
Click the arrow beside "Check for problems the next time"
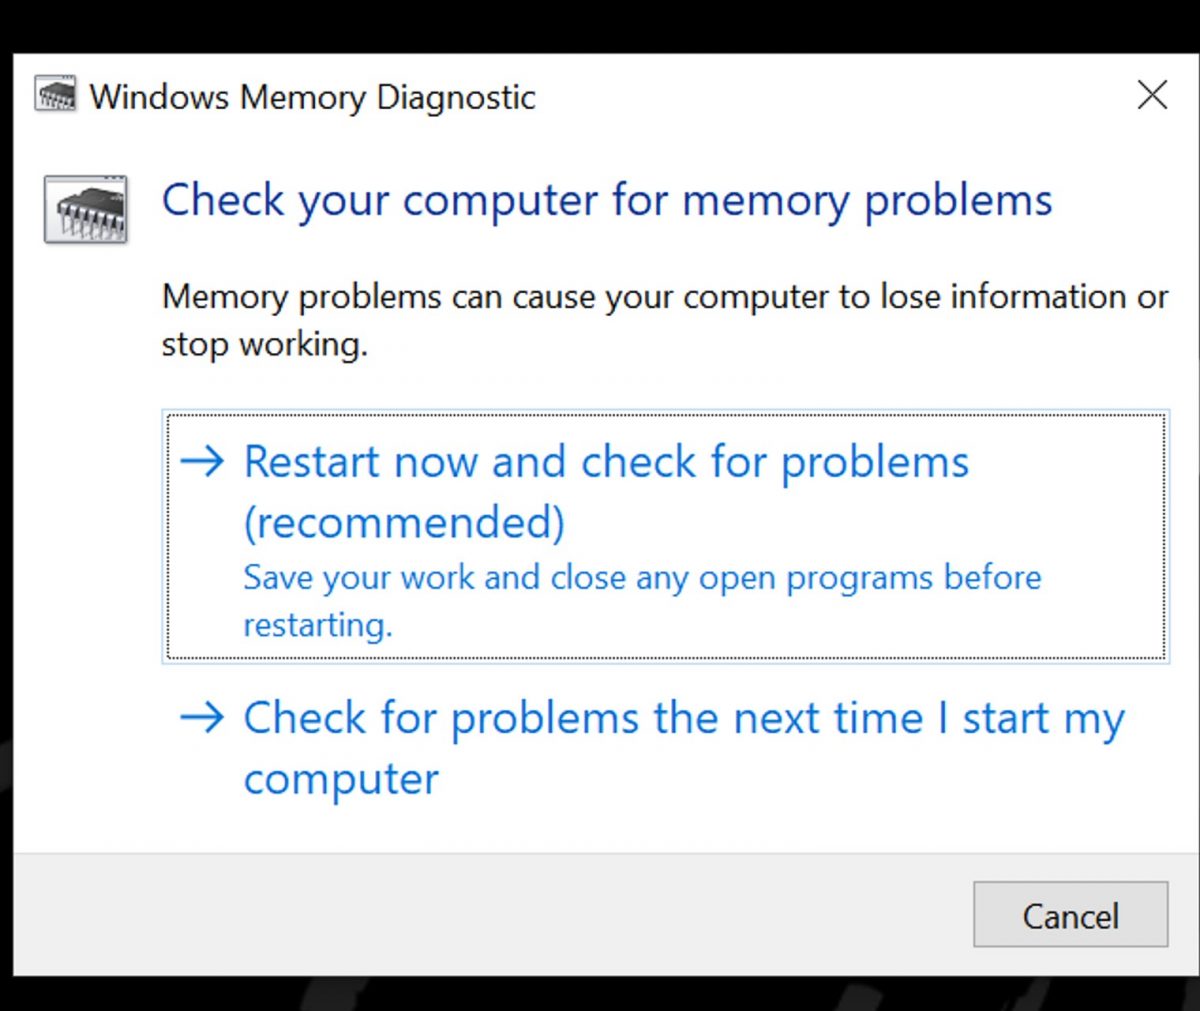202,717
